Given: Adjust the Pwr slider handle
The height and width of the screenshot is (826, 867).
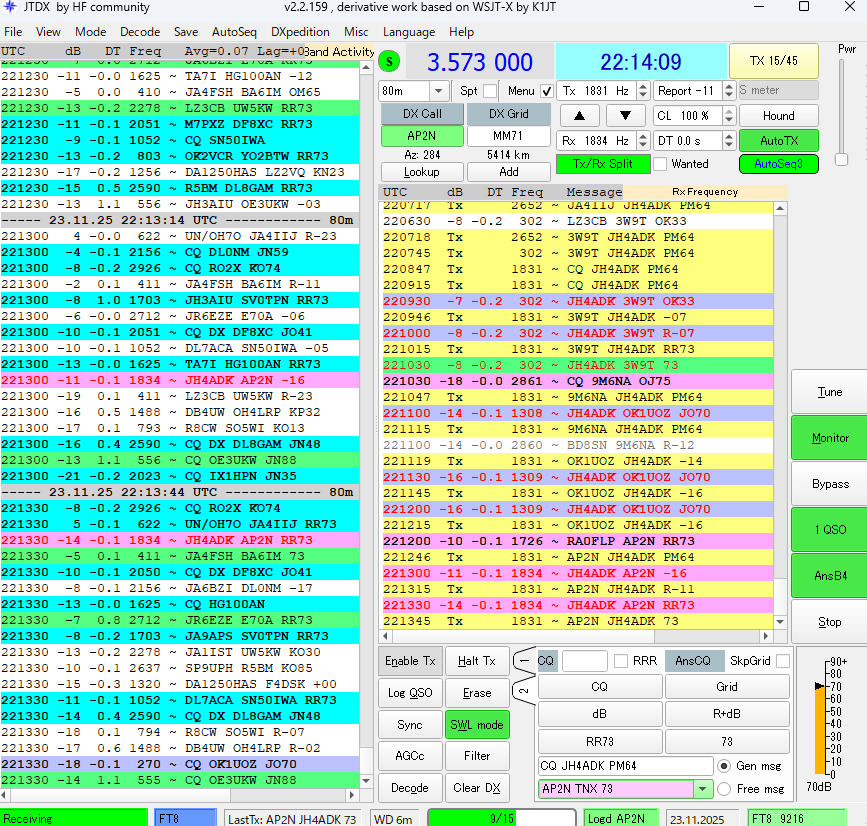Looking at the screenshot, I should coord(841,159).
